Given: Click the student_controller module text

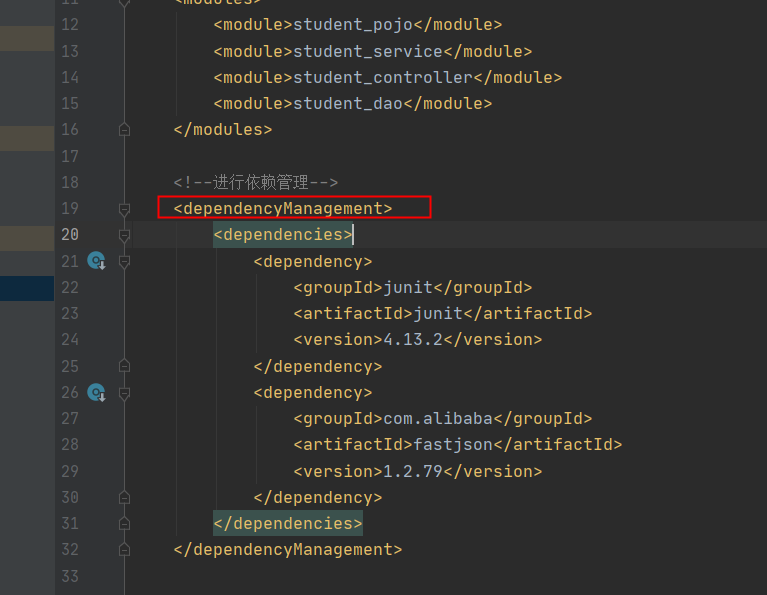Looking at the screenshot, I should coord(383,77).
